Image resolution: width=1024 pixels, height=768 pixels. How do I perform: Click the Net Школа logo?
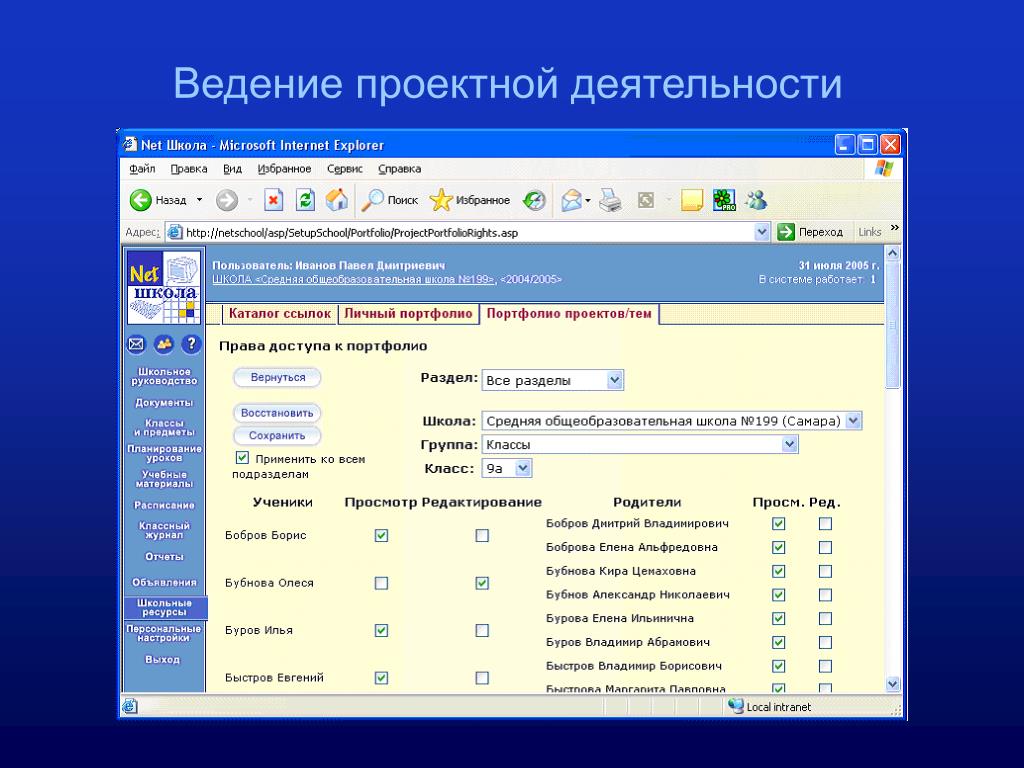(x=164, y=287)
